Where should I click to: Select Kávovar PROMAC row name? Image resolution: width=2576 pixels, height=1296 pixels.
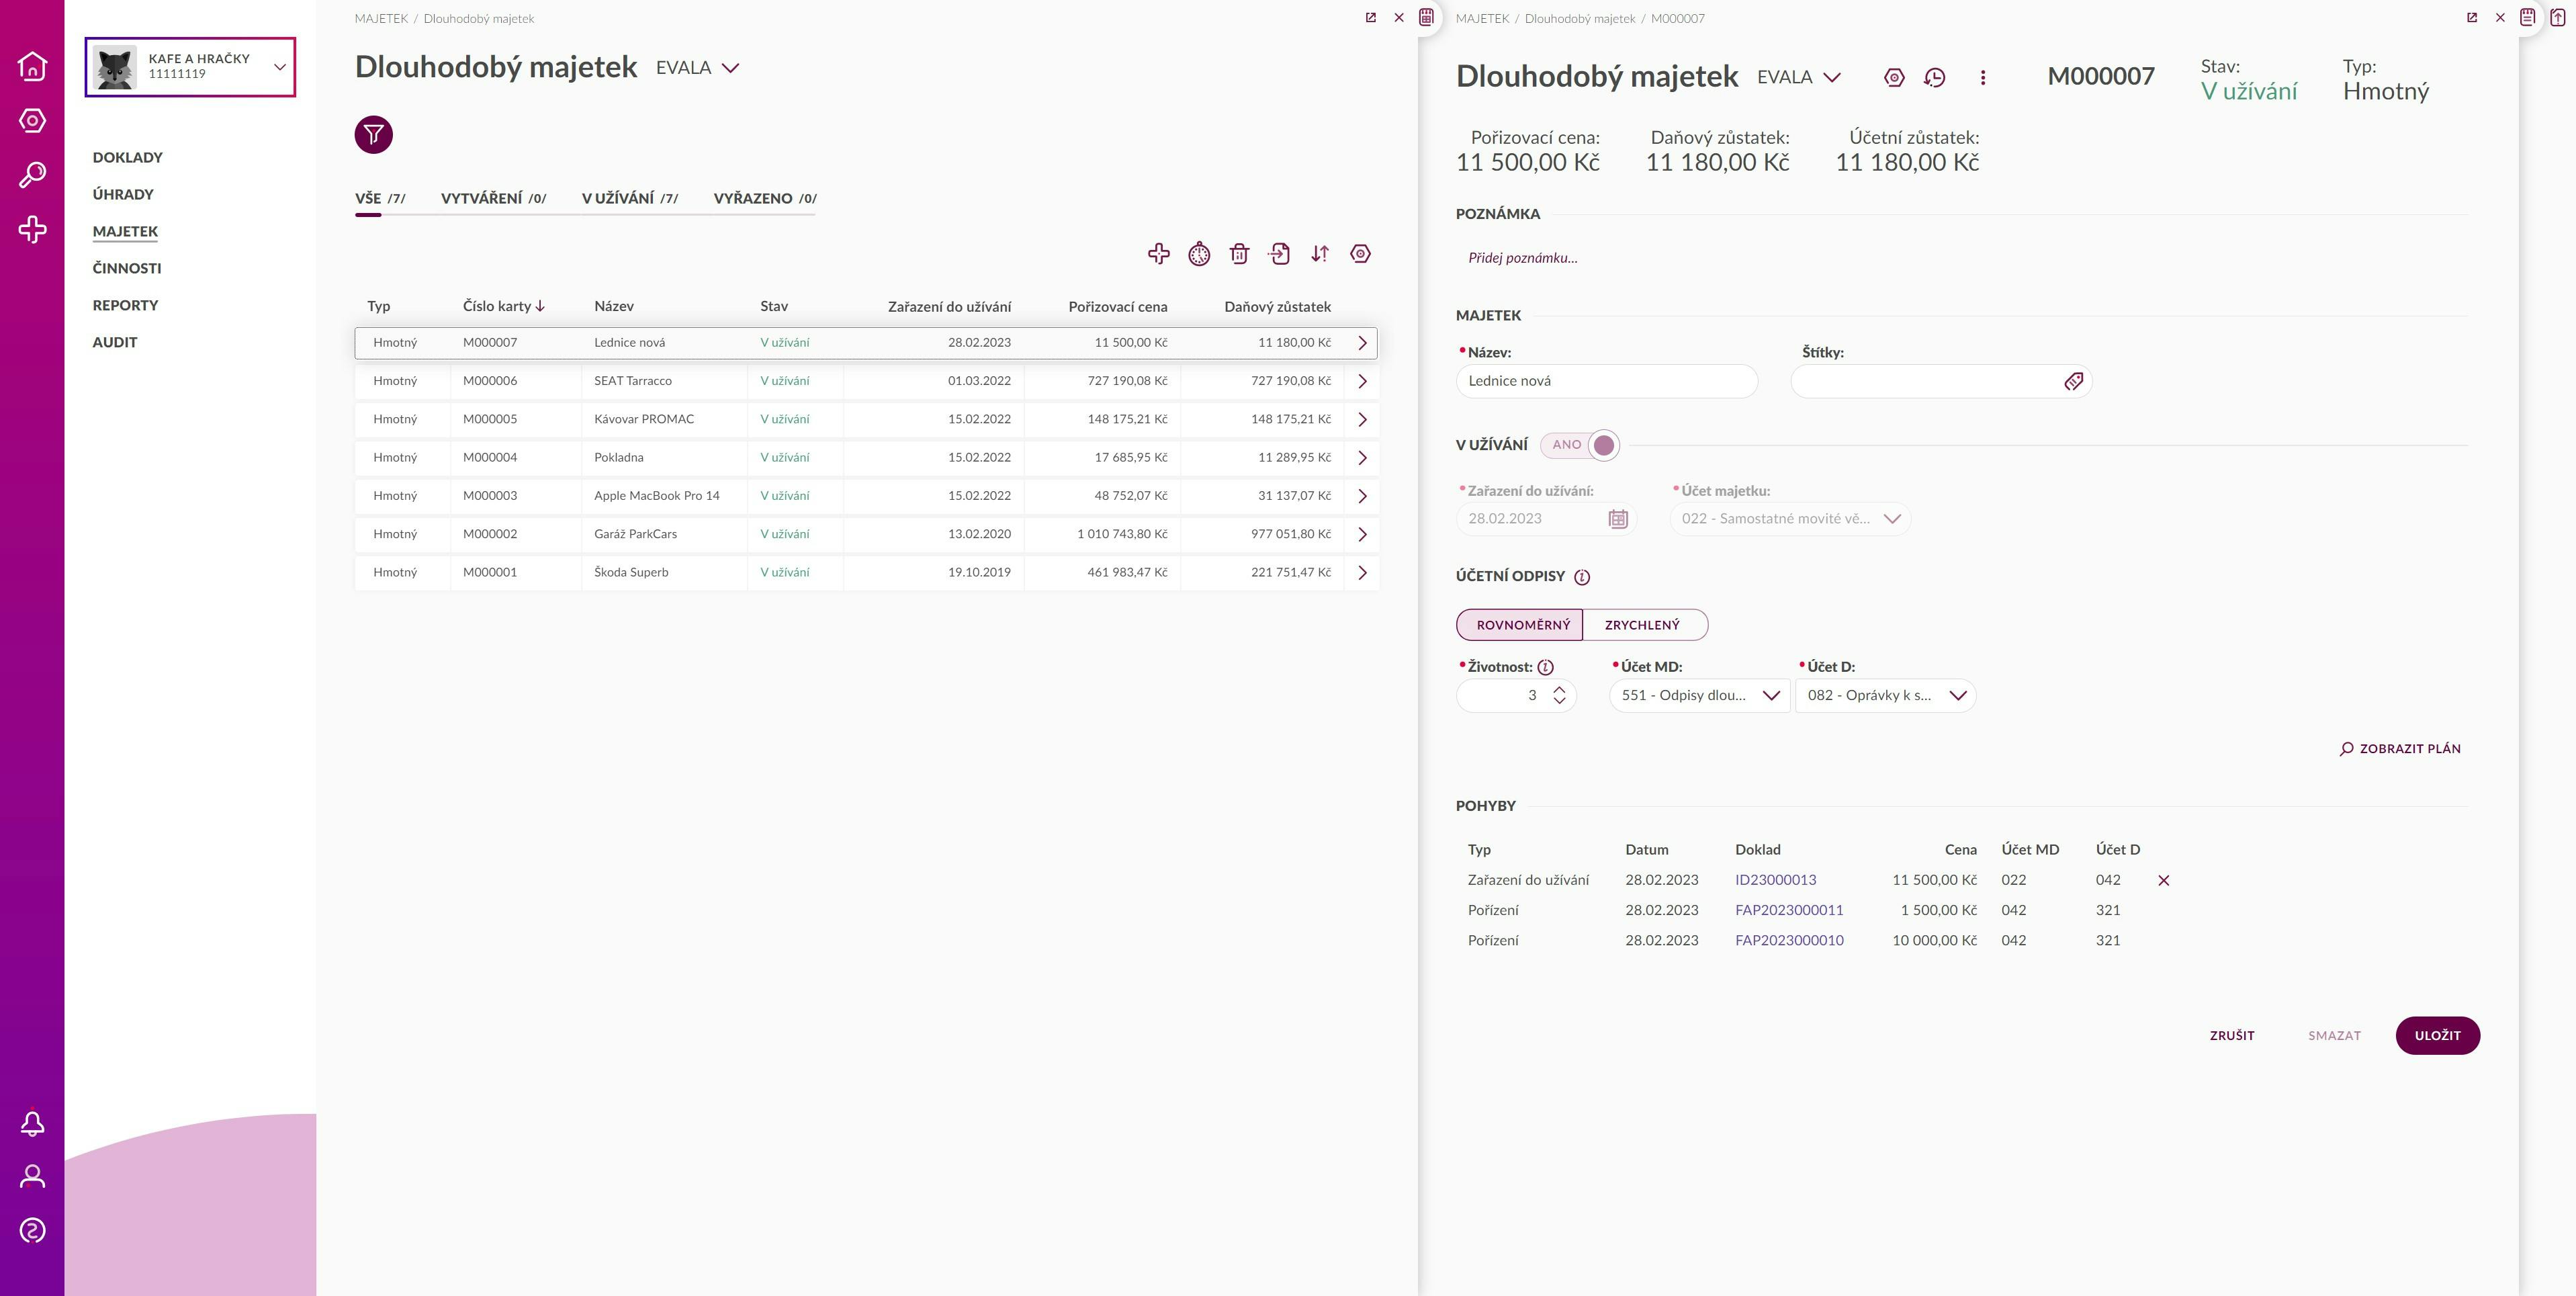pyautogui.click(x=643, y=419)
